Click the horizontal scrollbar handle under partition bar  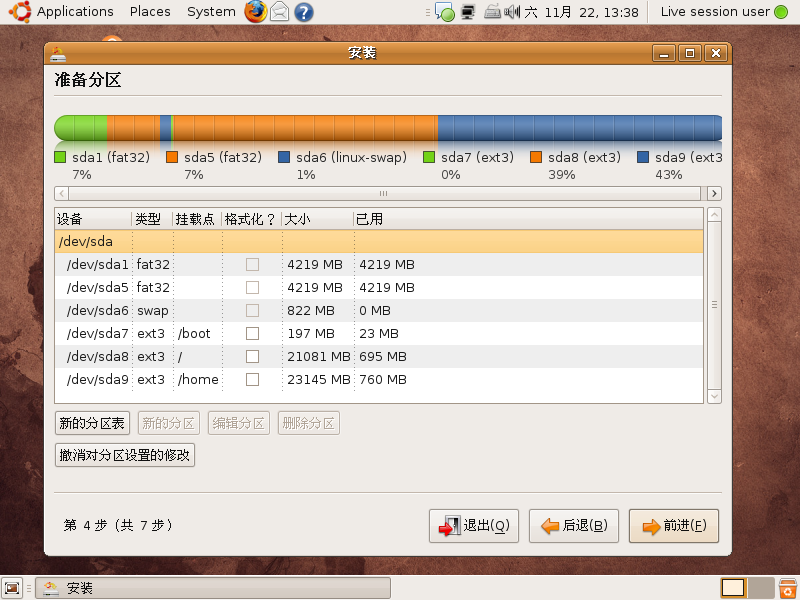point(385,193)
